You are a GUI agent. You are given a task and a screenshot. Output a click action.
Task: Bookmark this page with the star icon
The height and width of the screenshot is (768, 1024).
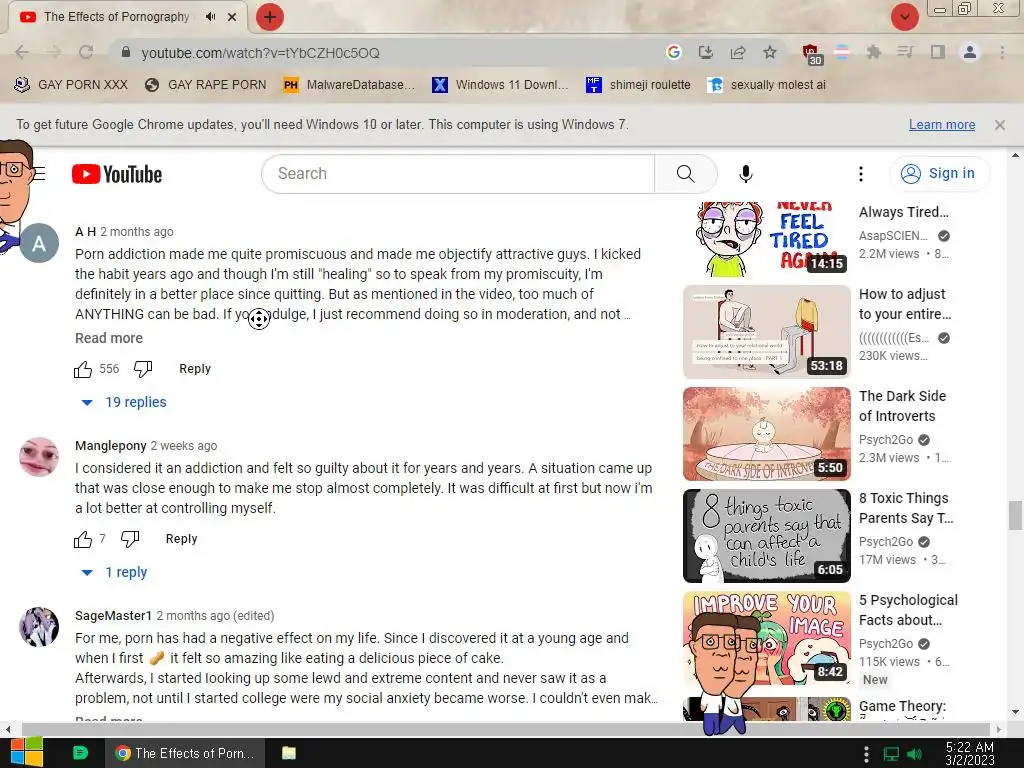(x=770, y=52)
